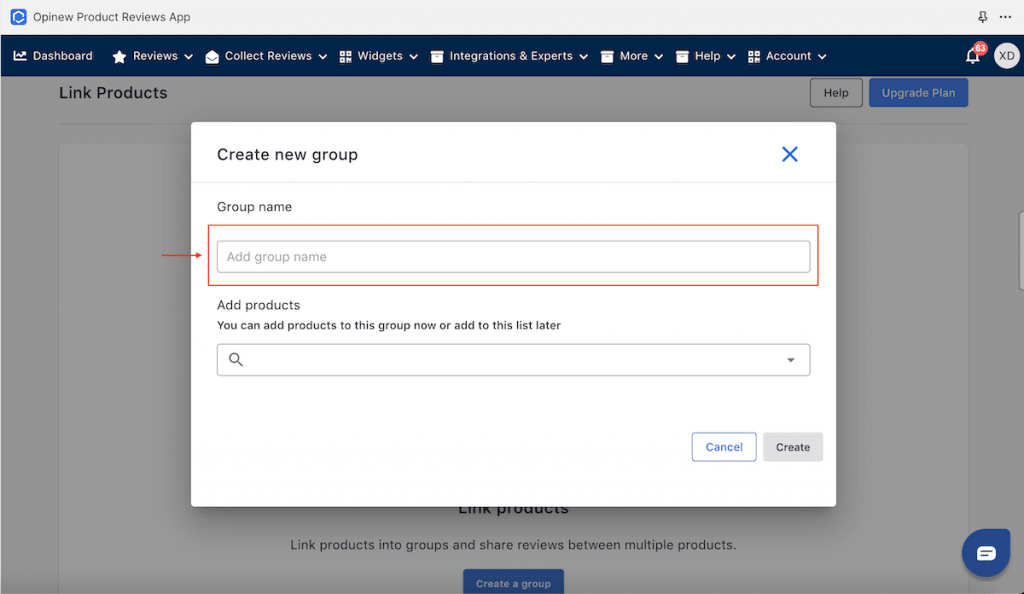Open notifications bell icon
The width and height of the screenshot is (1024, 594).
pos(973,56)
